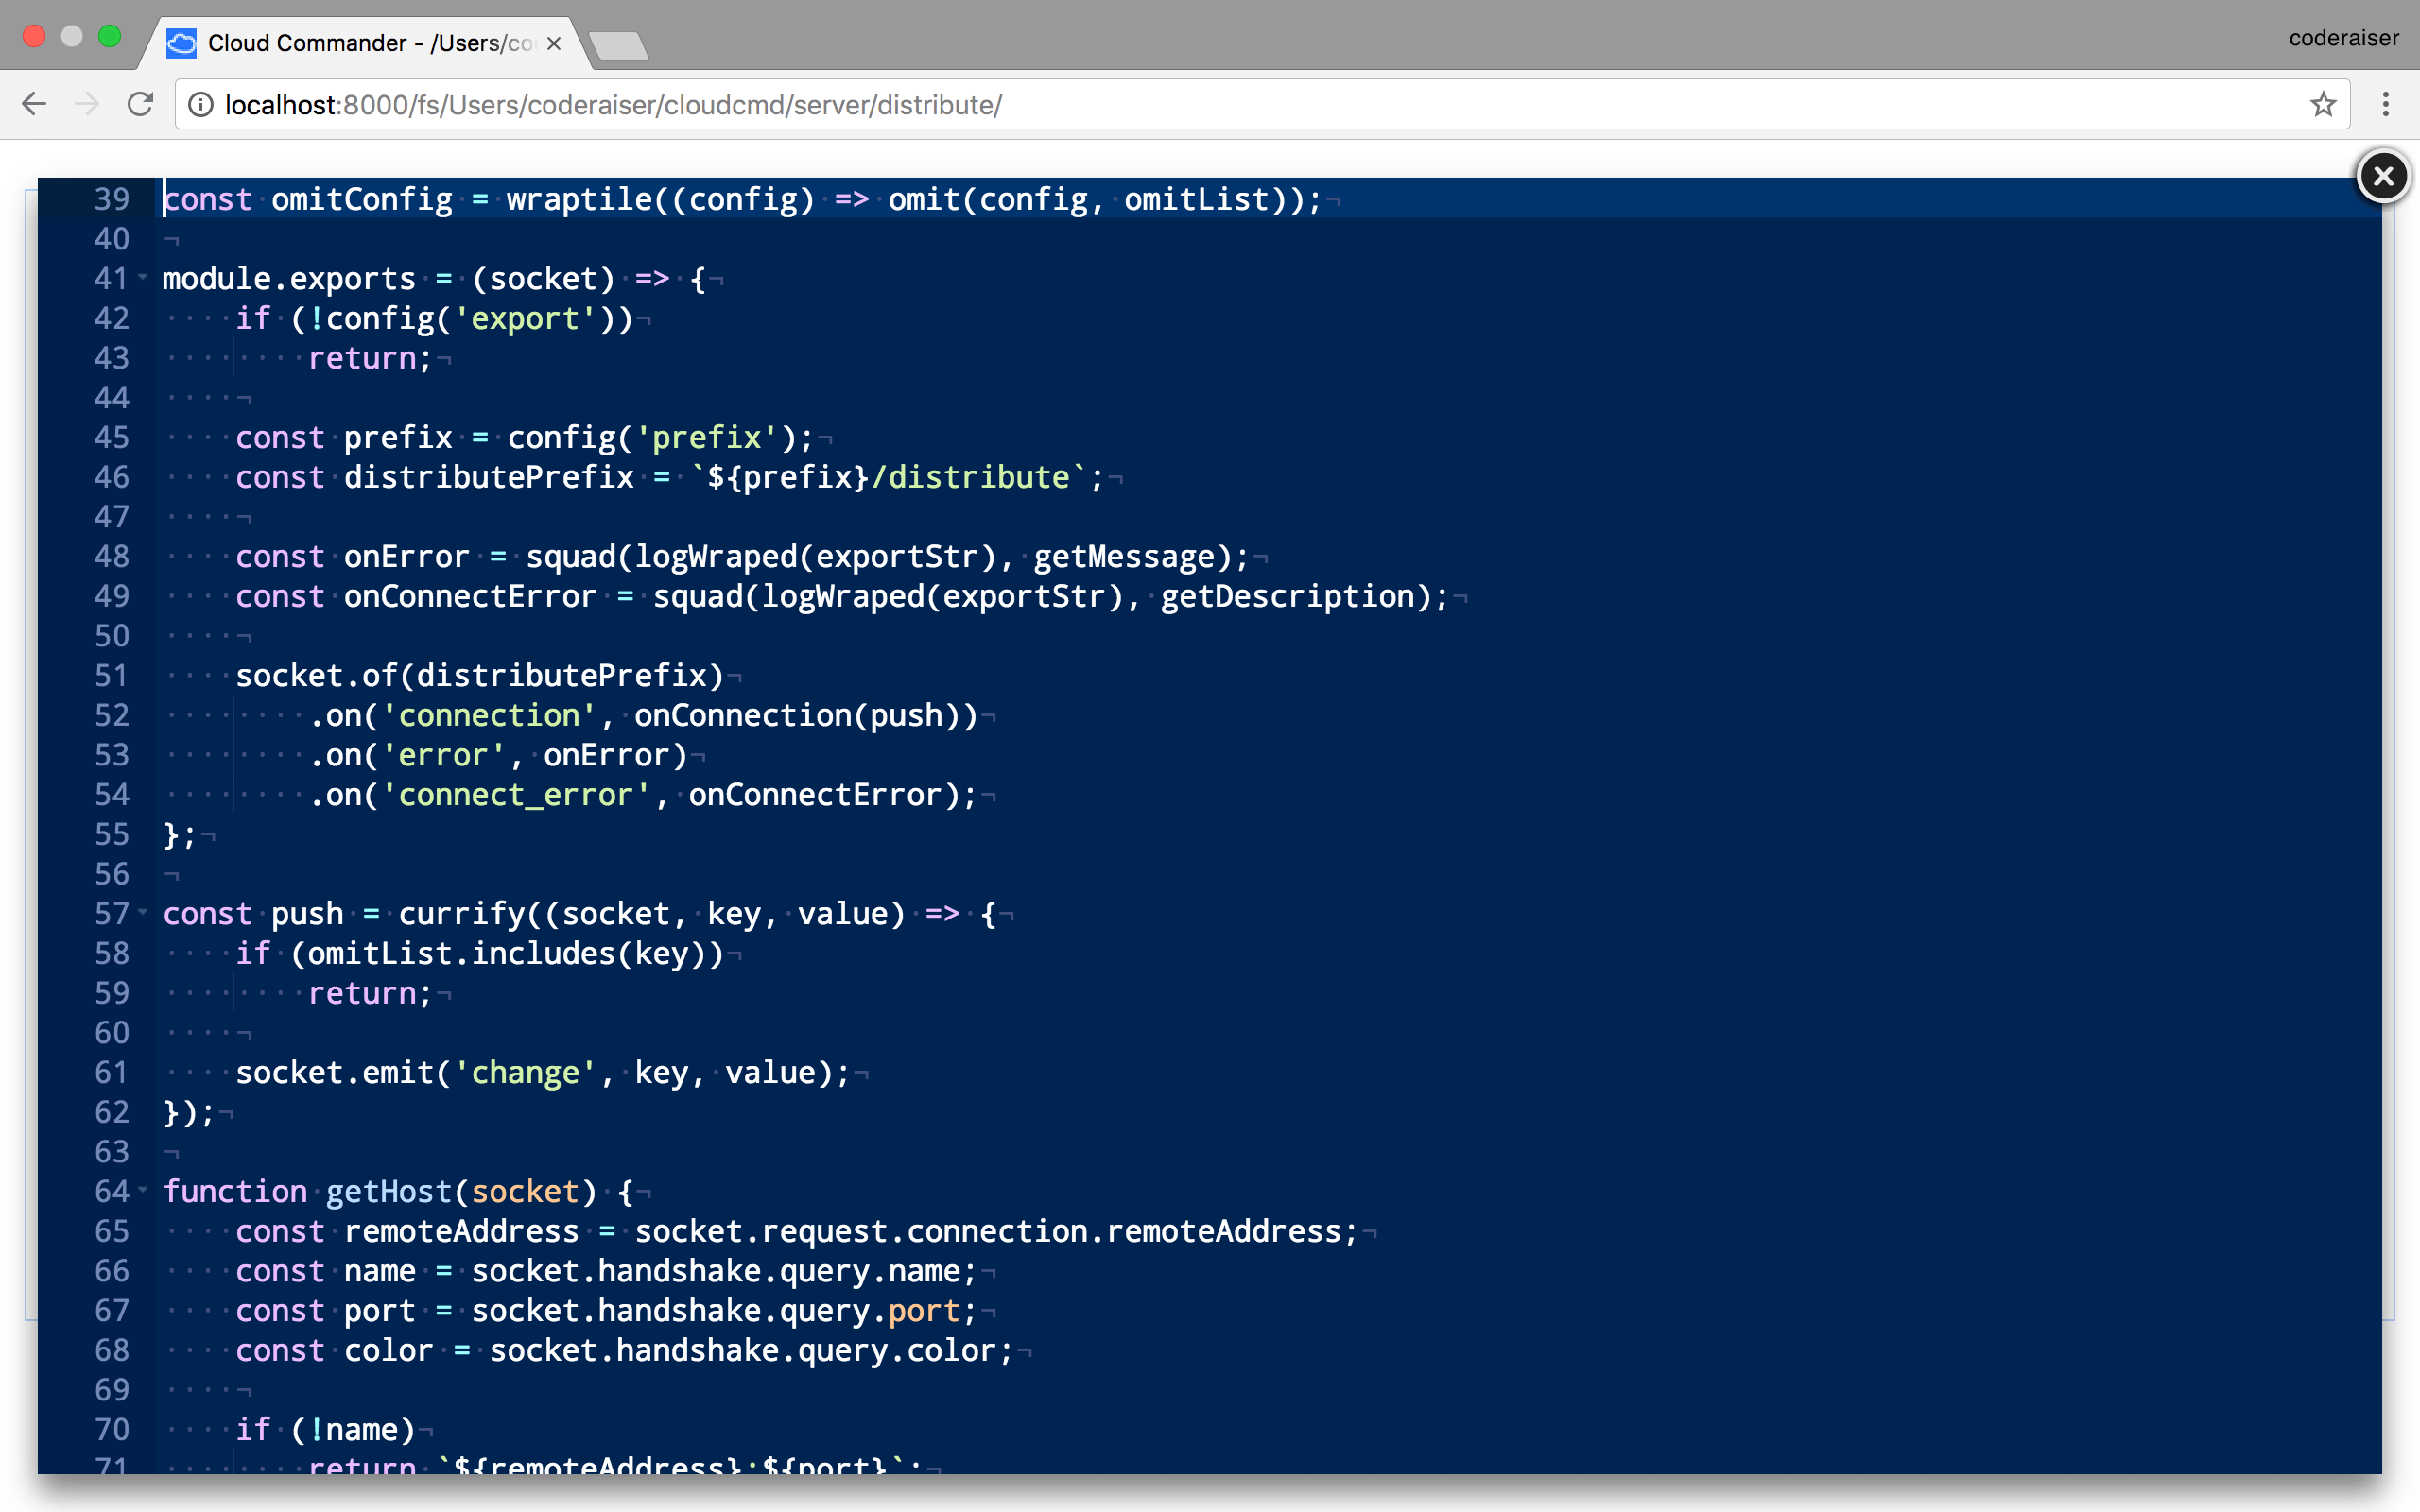Click 'onError' declaration on line 48
The image size is (2420, 1512).
coord(407,556)
